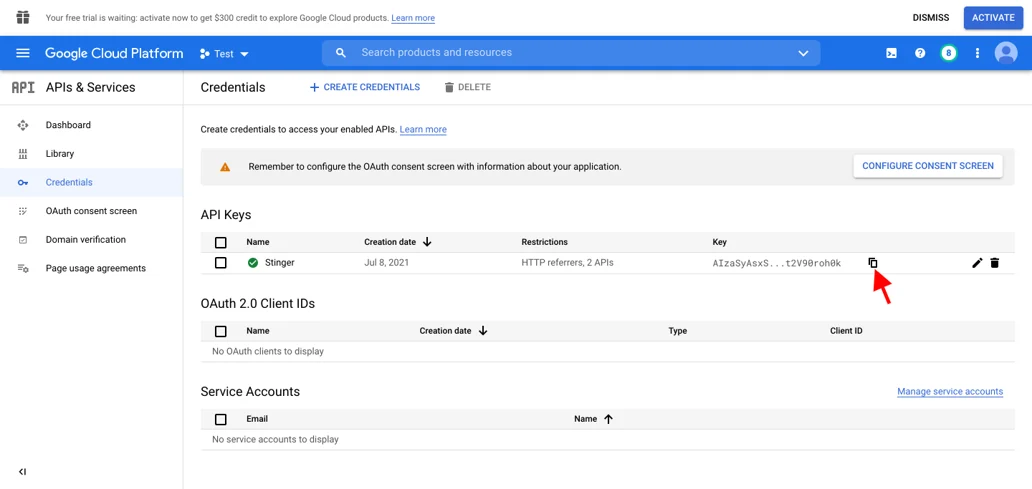Open notifications badge showing 8
Viewport: 1032px width, 489px height.
948,53
